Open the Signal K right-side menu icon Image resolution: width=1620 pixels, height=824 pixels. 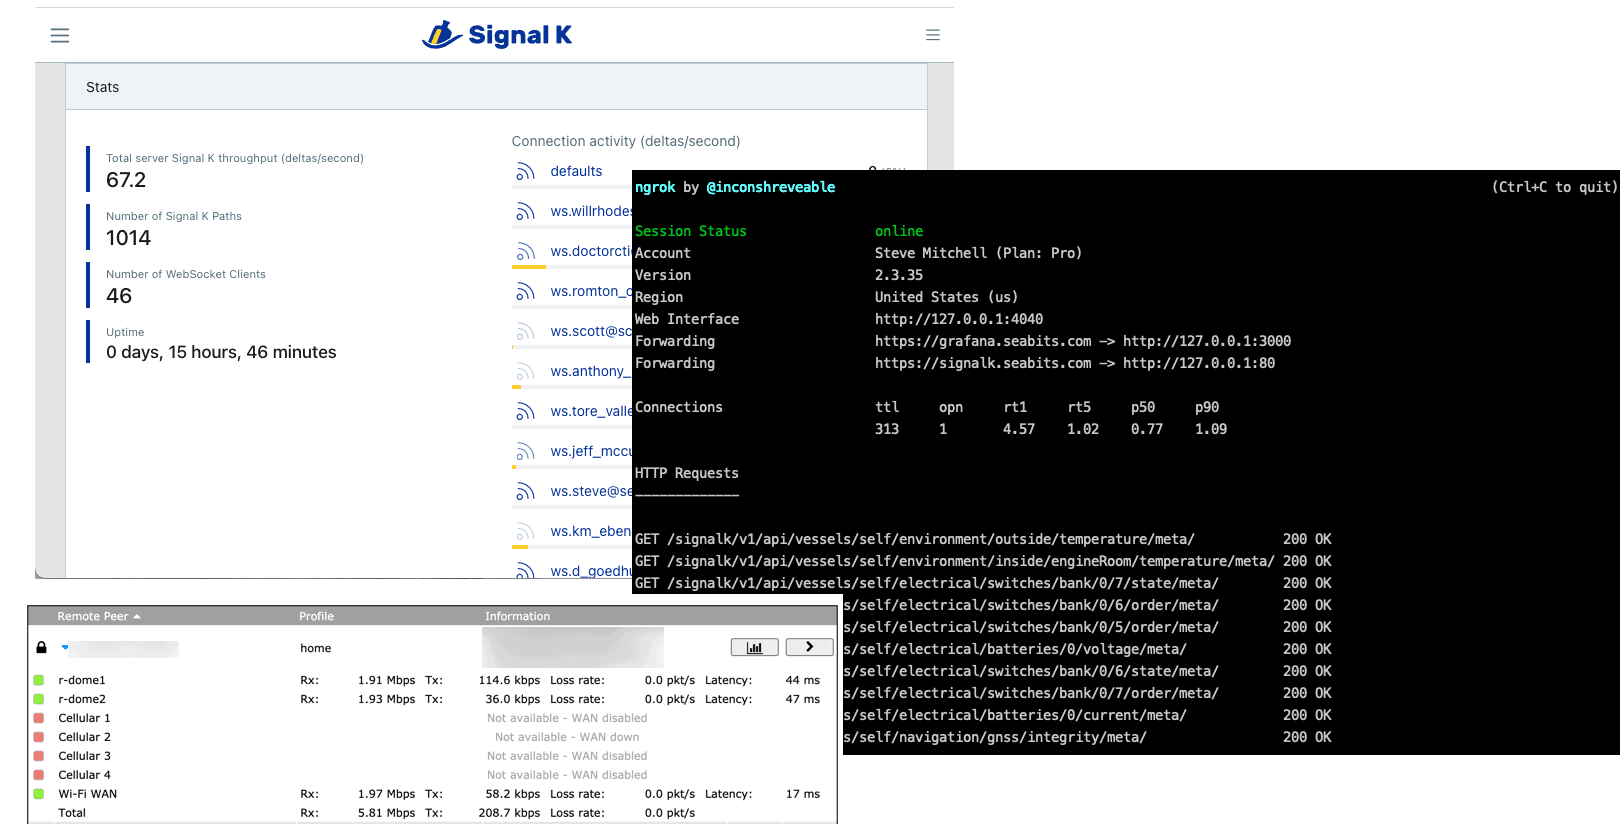pos(933,35)
